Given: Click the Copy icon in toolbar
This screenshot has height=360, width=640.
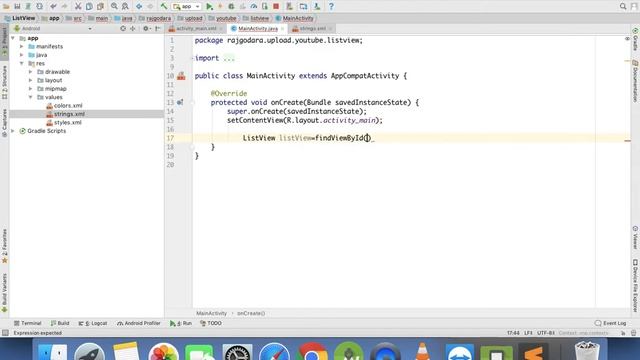Looking at the screenshot, I should 89,7.
